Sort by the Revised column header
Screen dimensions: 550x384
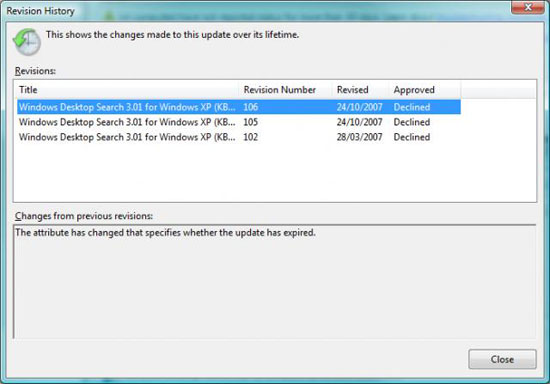360,90
